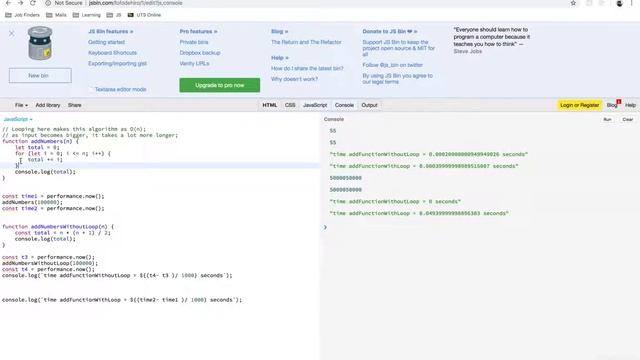Open the Vanity URLs link

point(194,63)
